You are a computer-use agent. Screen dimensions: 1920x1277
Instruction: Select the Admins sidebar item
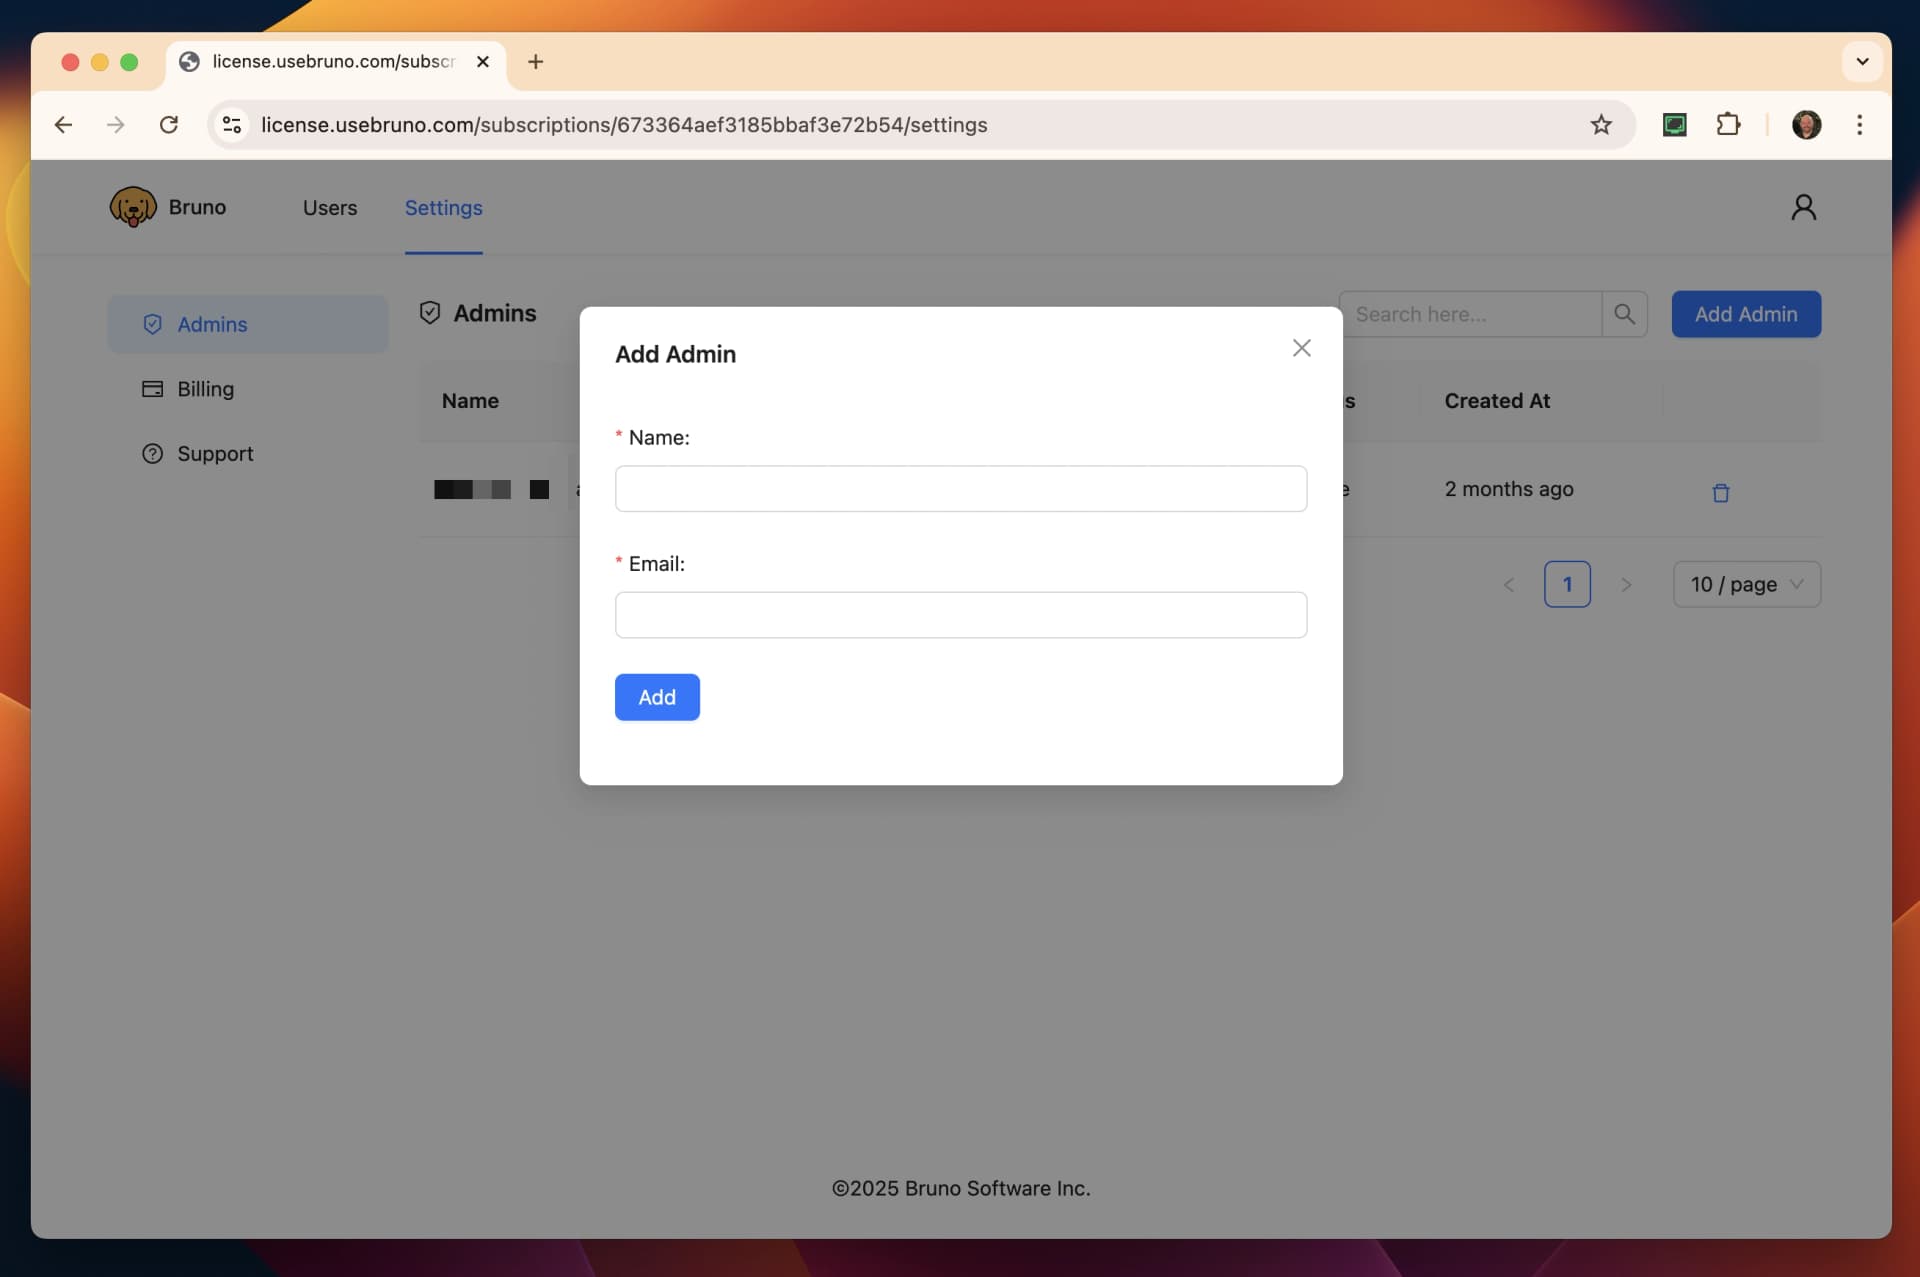pos(212,324)
